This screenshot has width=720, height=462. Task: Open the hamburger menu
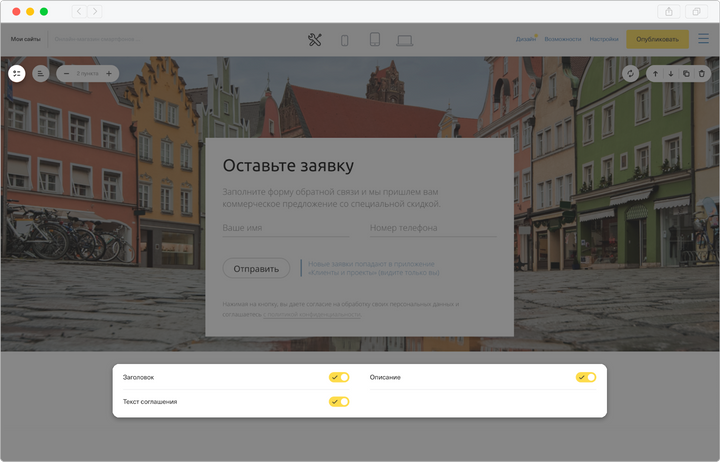(x=704, y=39)
